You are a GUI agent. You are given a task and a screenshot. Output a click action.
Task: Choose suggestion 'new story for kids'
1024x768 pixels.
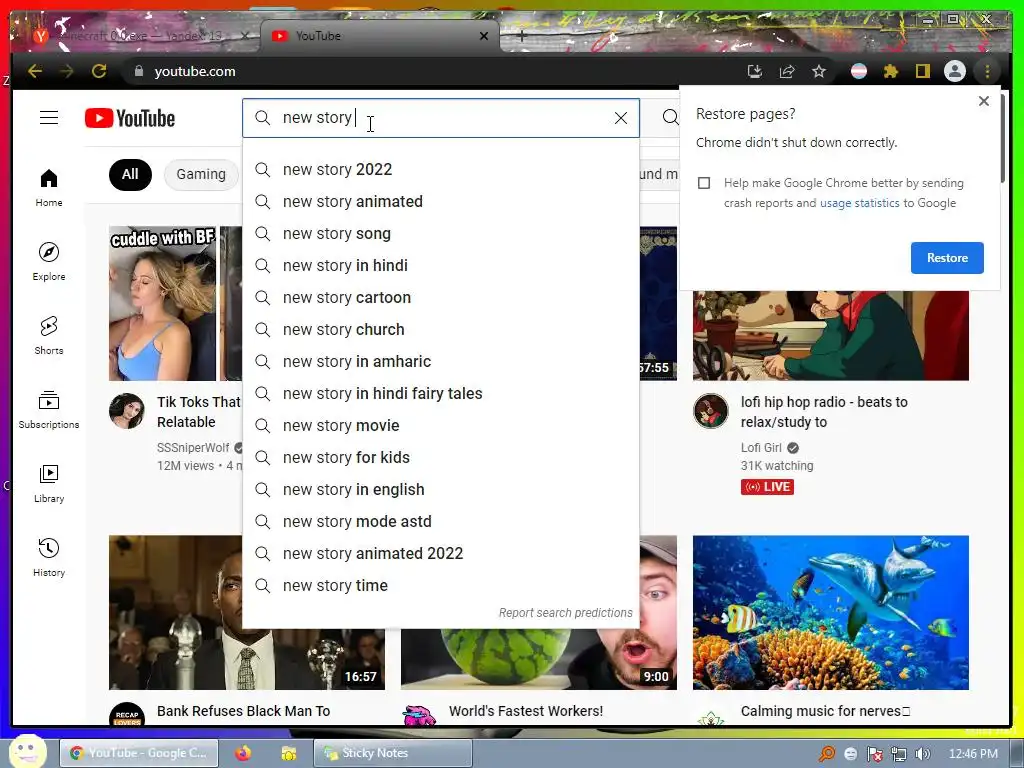click(441, 458)
